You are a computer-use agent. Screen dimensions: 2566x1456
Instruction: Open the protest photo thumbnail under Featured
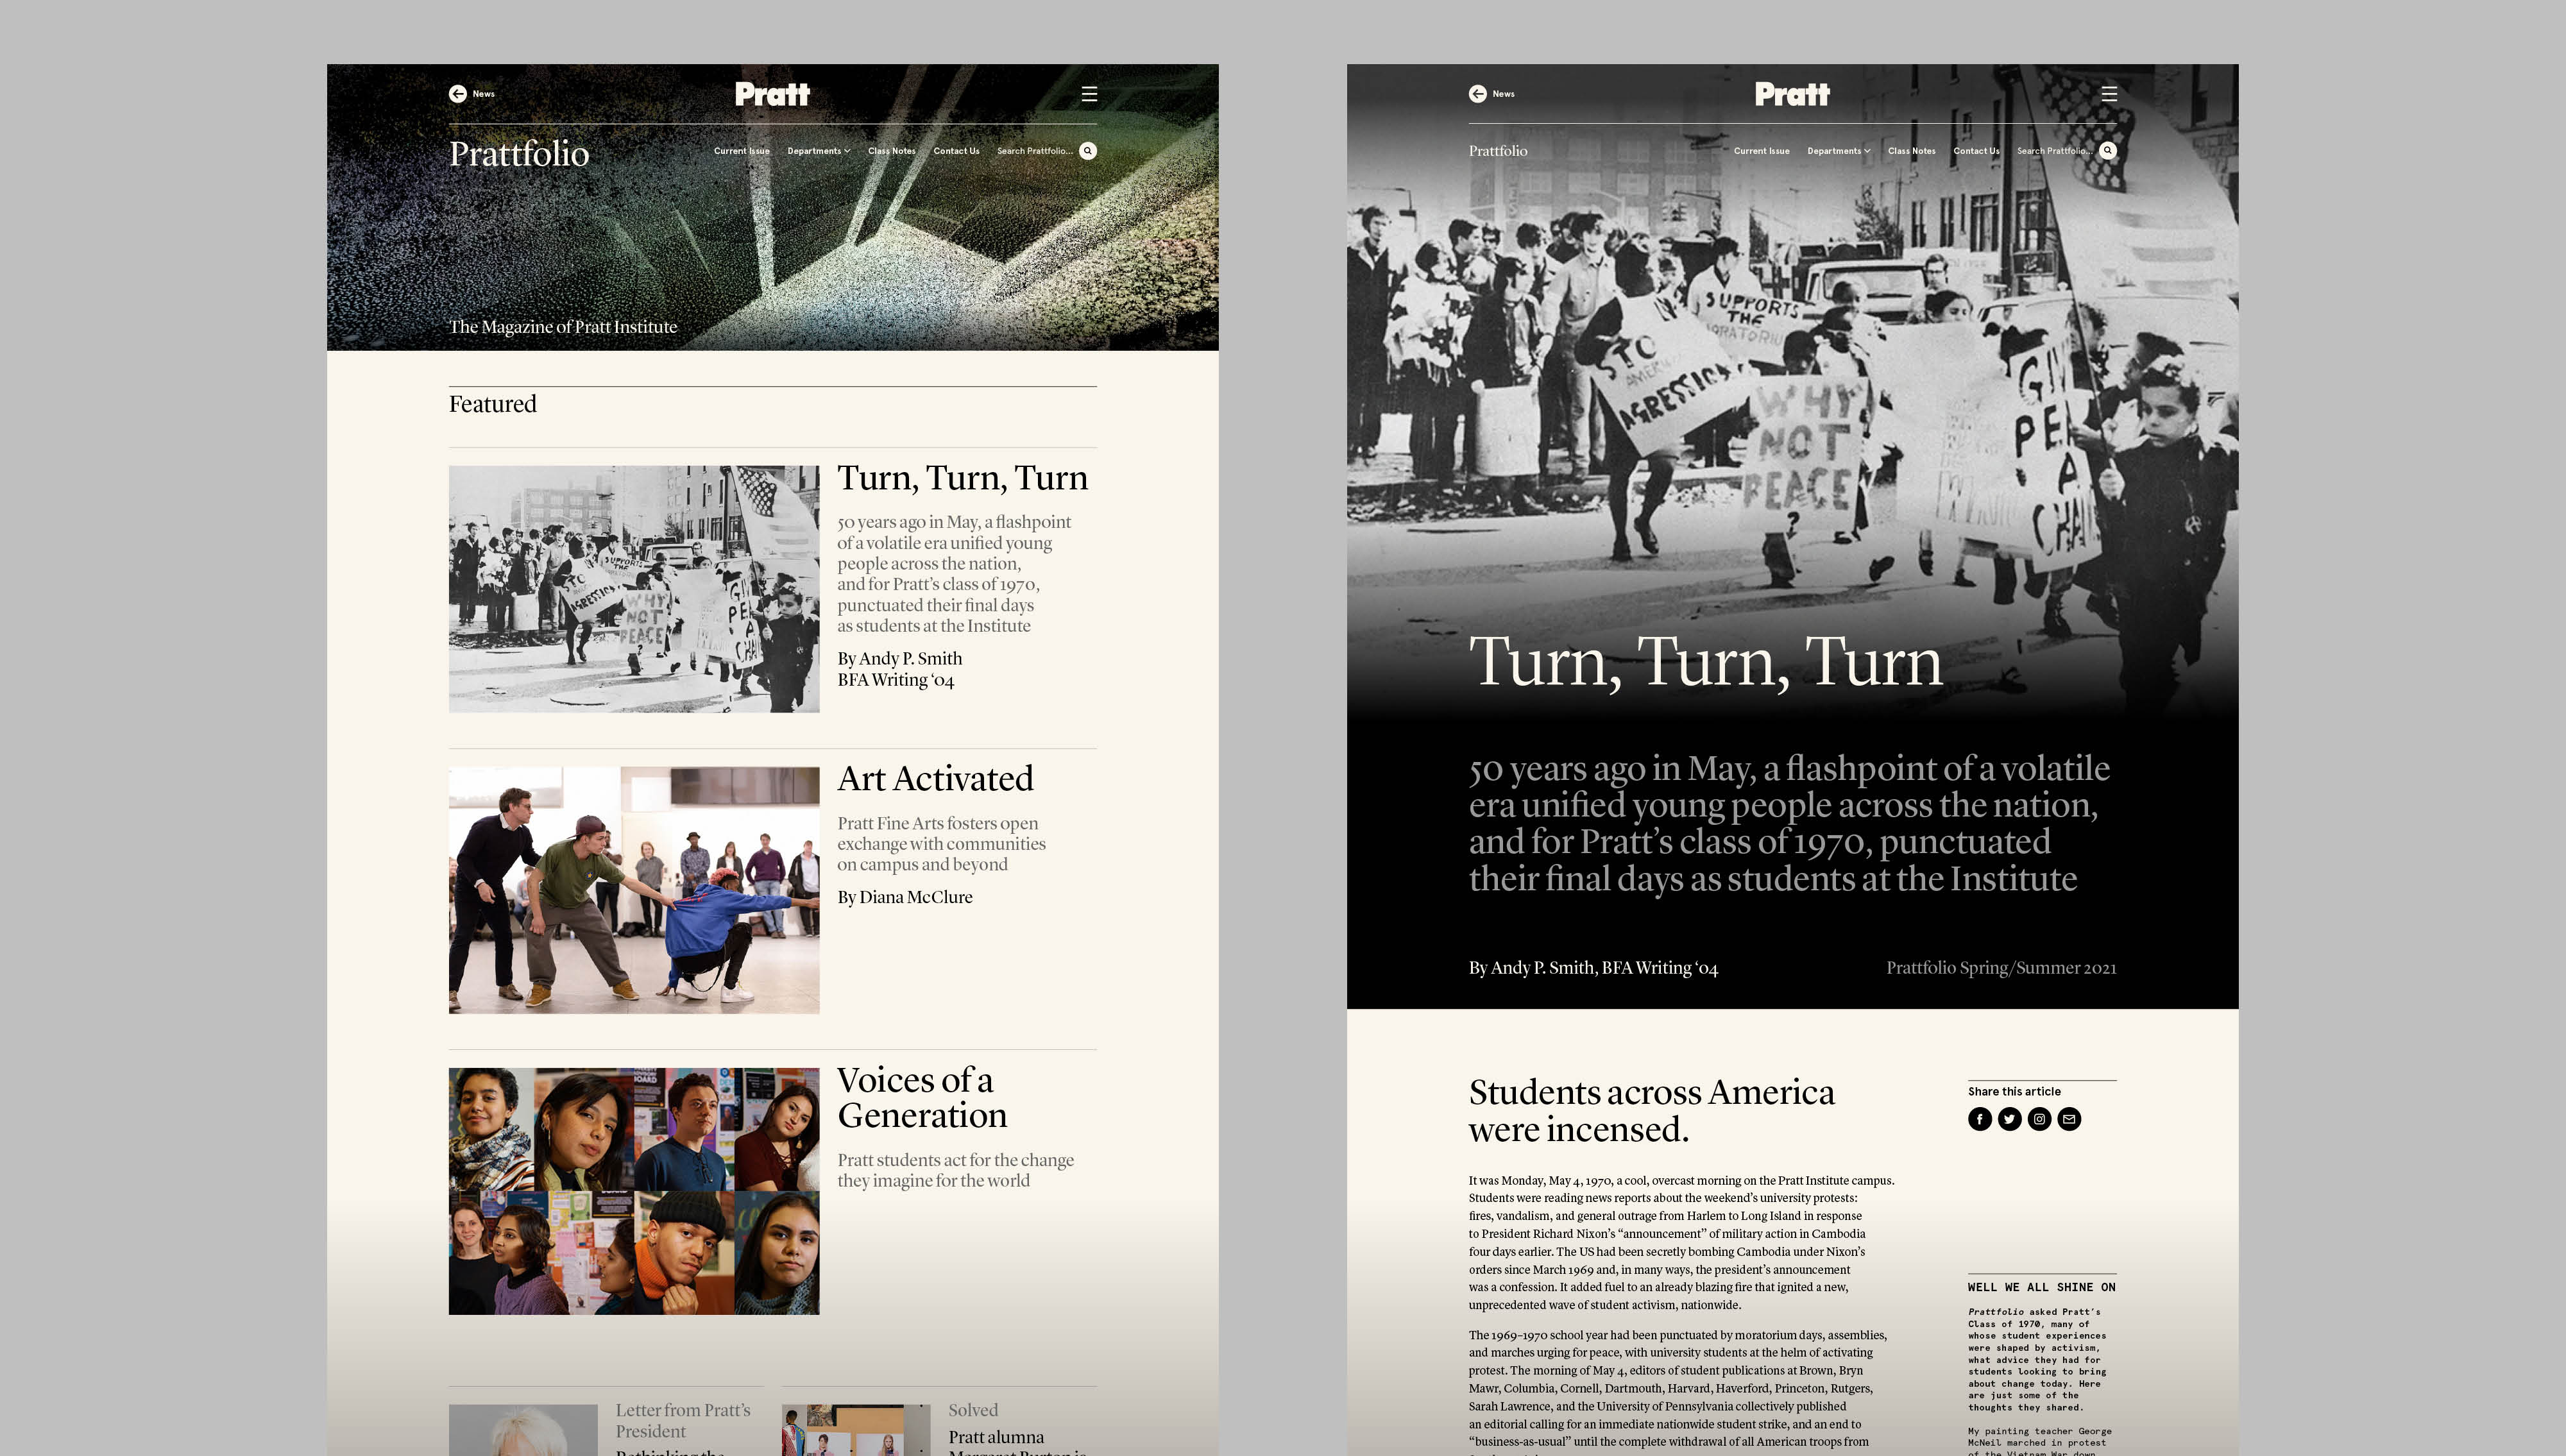[633, 589]
